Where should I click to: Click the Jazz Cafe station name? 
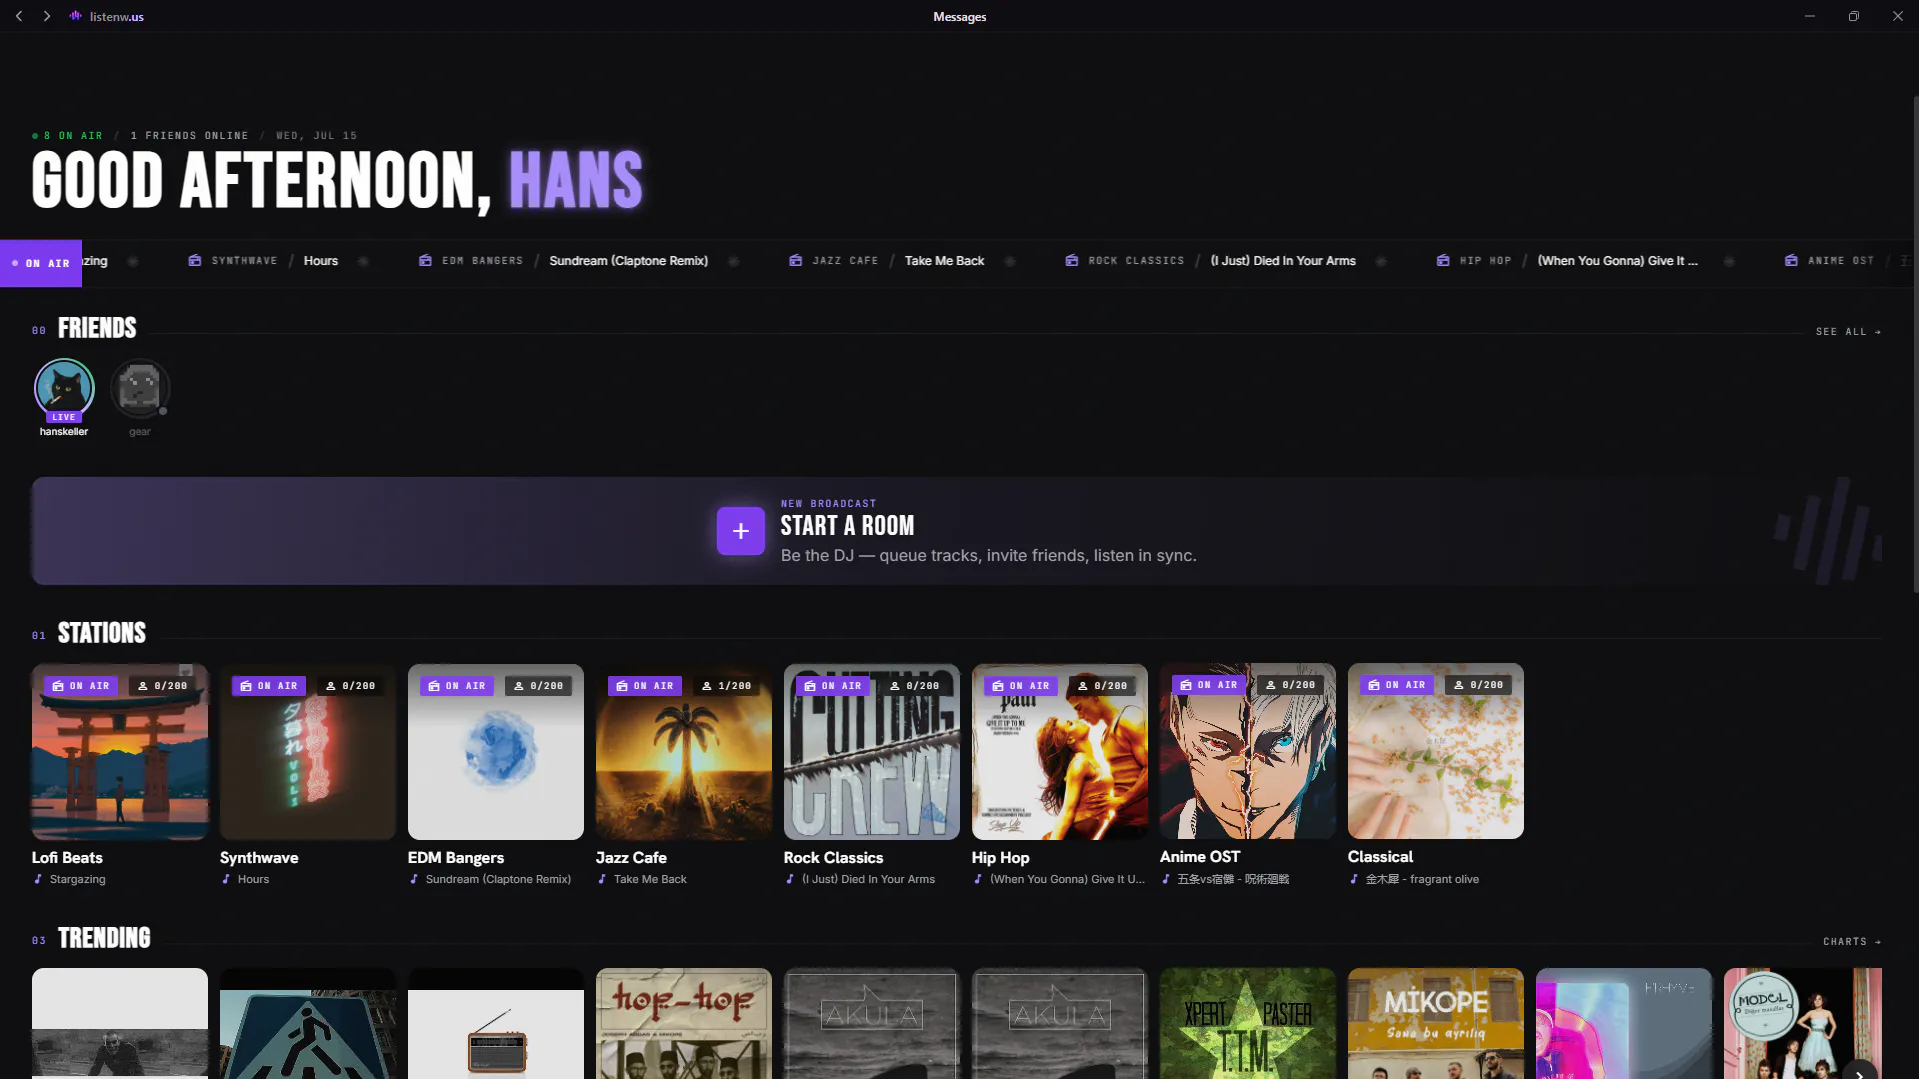pos(631,857)
